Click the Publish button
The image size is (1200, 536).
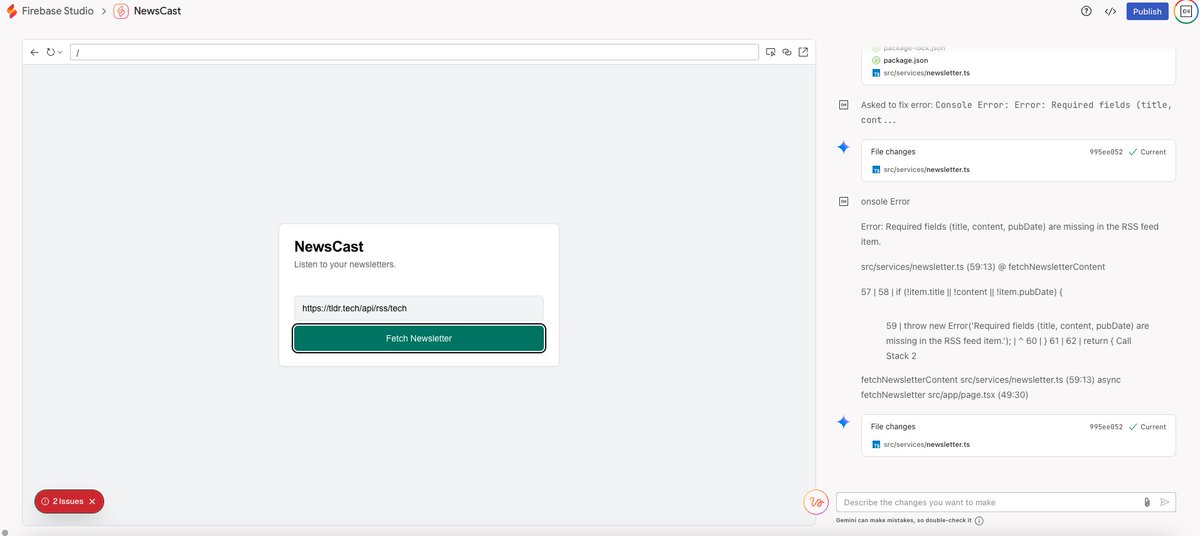click(x=1147, y=11)
